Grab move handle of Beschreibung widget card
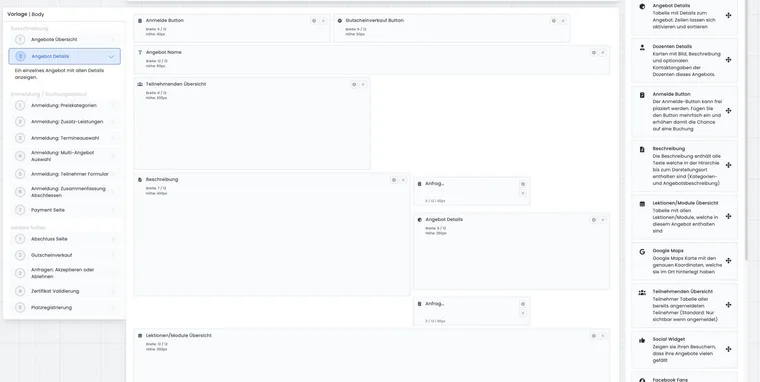The image size is (760, 382). point(728,165)
